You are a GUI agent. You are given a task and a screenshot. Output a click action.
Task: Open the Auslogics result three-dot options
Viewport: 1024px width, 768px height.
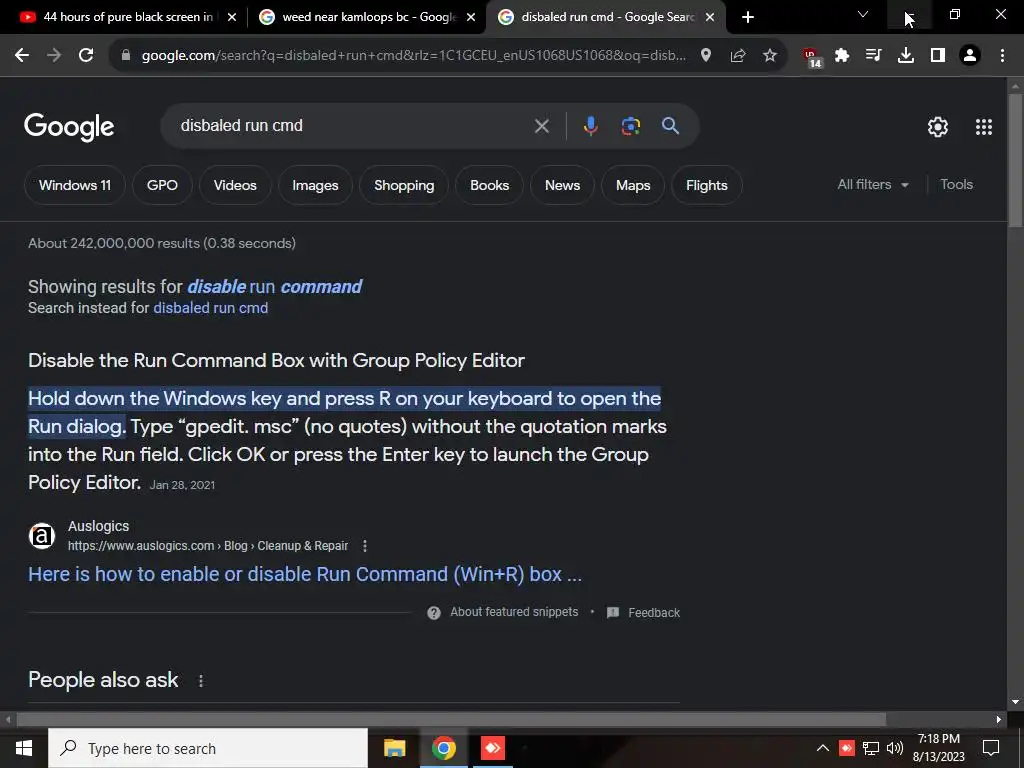[365, 546]
